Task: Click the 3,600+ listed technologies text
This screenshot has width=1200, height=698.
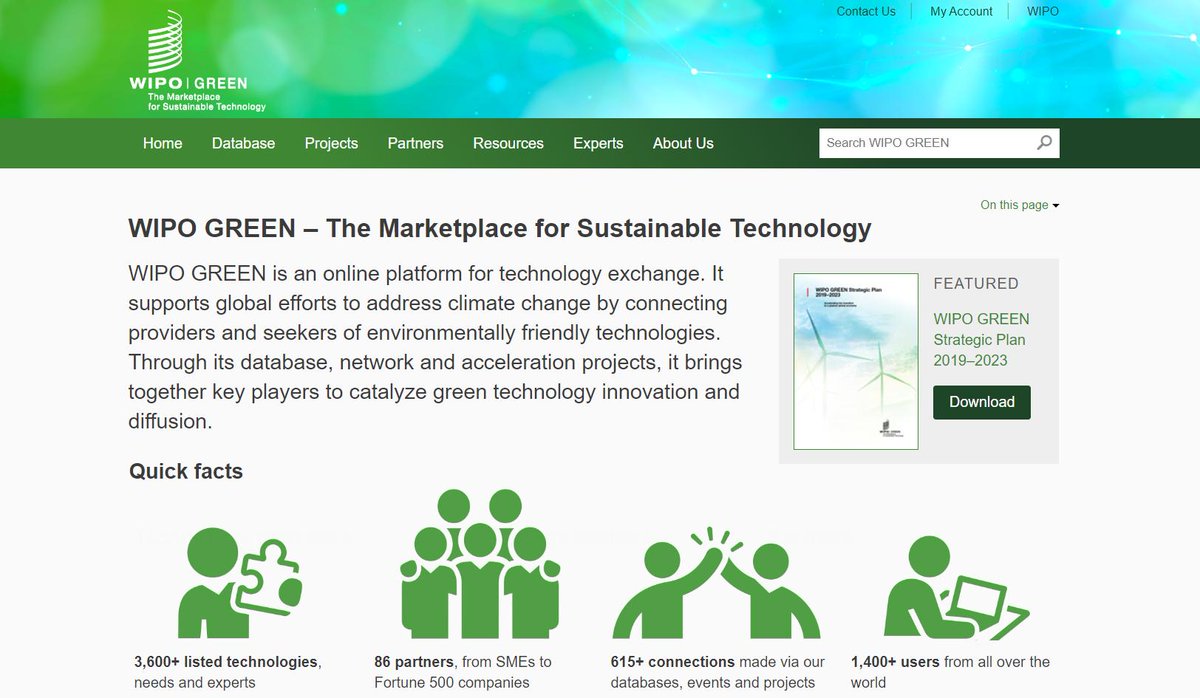Action: [x=226, y=662]
